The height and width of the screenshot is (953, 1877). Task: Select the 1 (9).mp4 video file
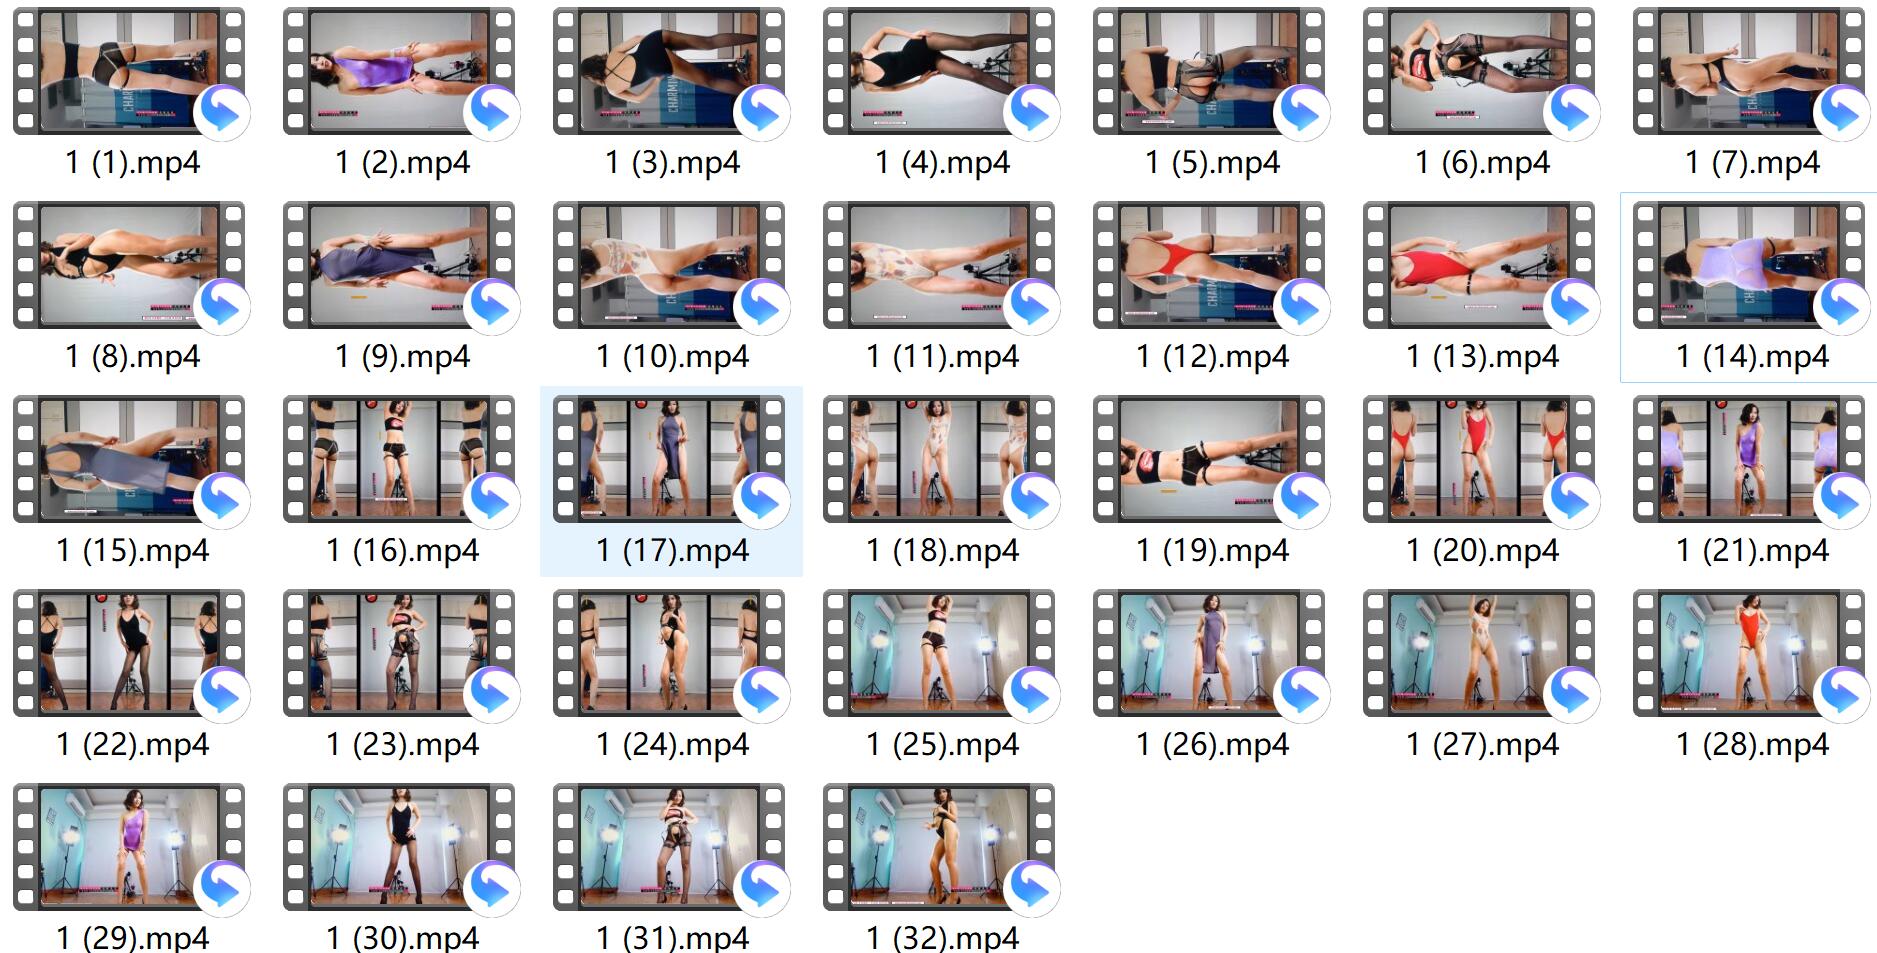pyautogui.click(x=399, y=266)
